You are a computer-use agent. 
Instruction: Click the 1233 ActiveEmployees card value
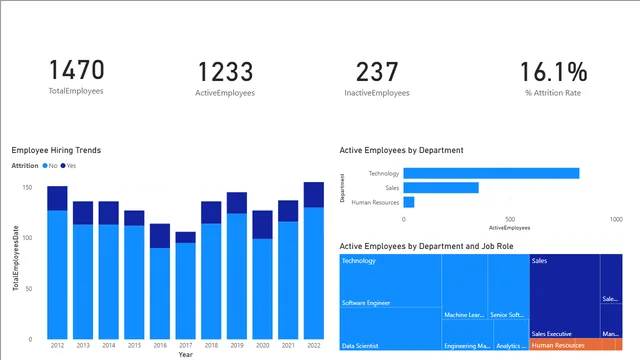[x=225, y=72]
